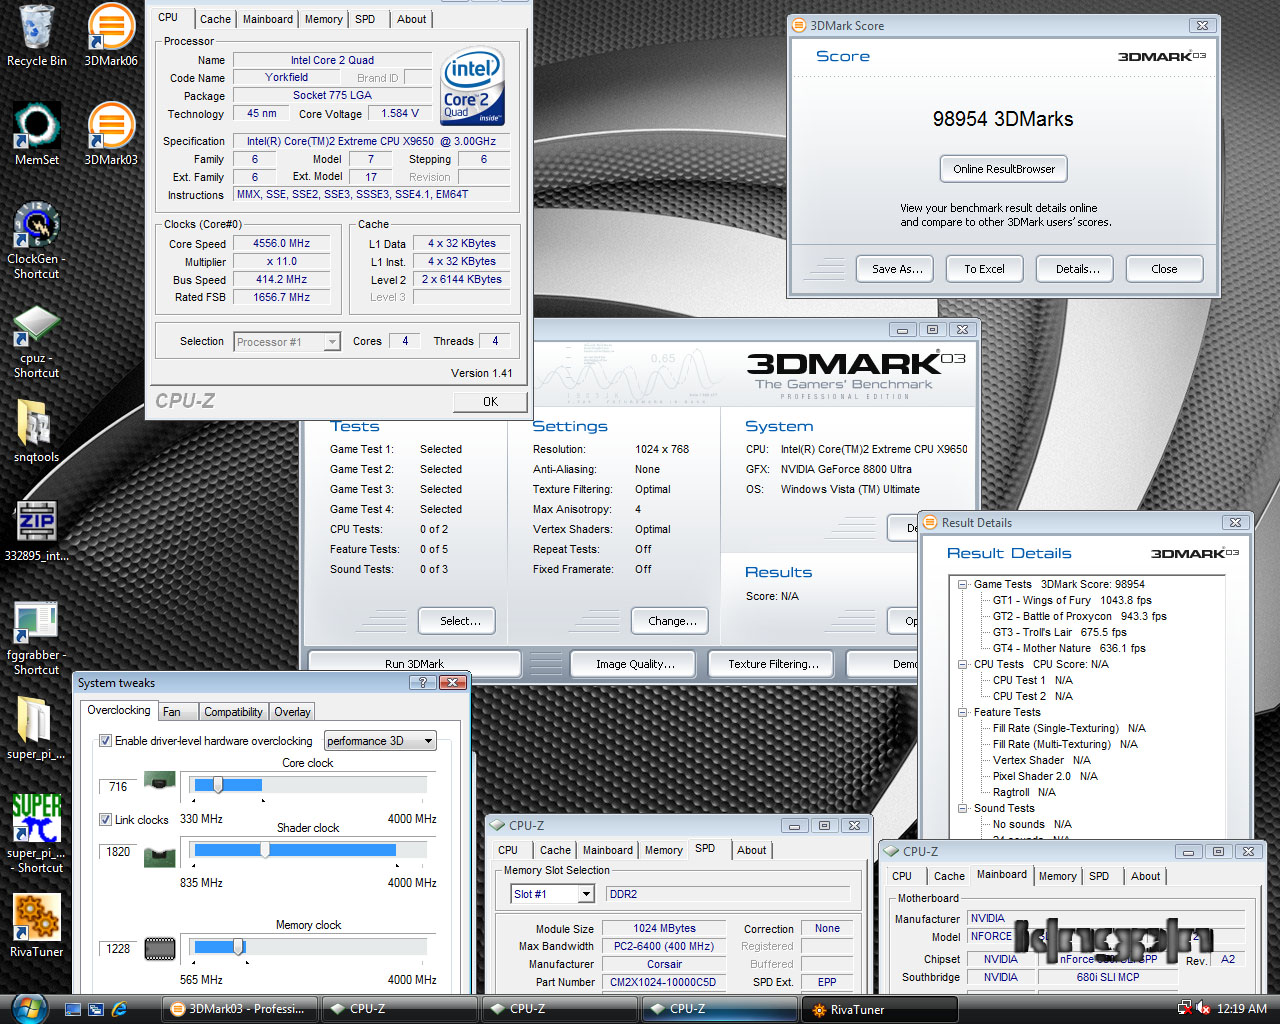Open the snqtools folder icon

[36, 432]
